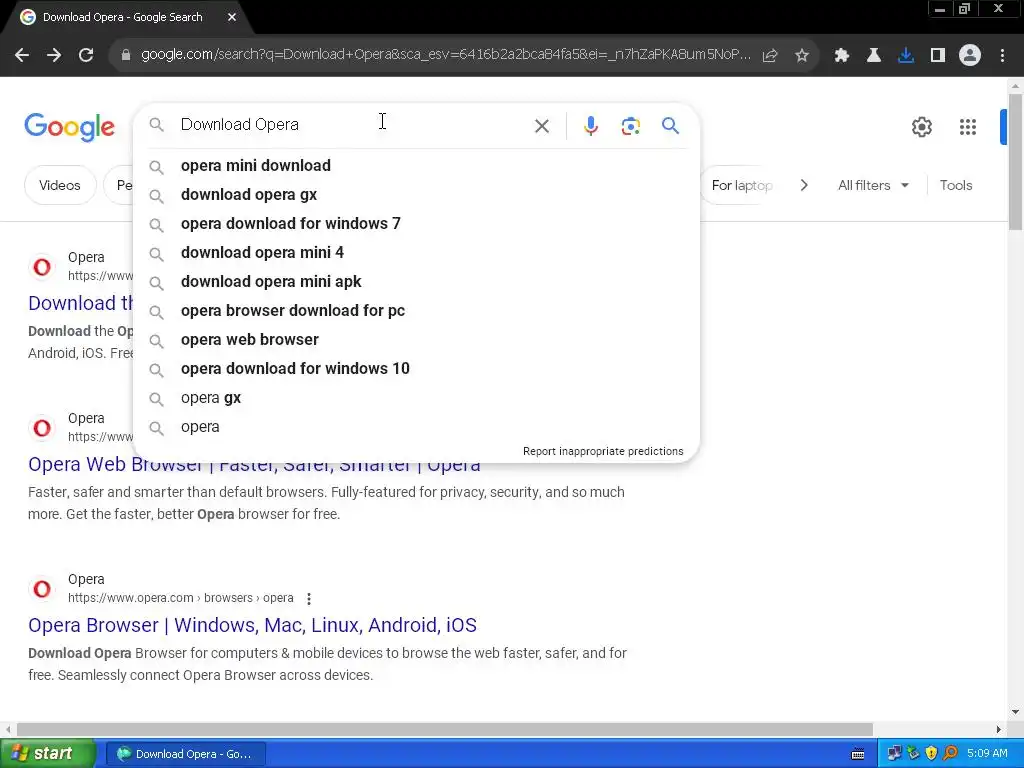Show browser downloads
Viewport: 1024px width, 768px height.
point(905,55)
